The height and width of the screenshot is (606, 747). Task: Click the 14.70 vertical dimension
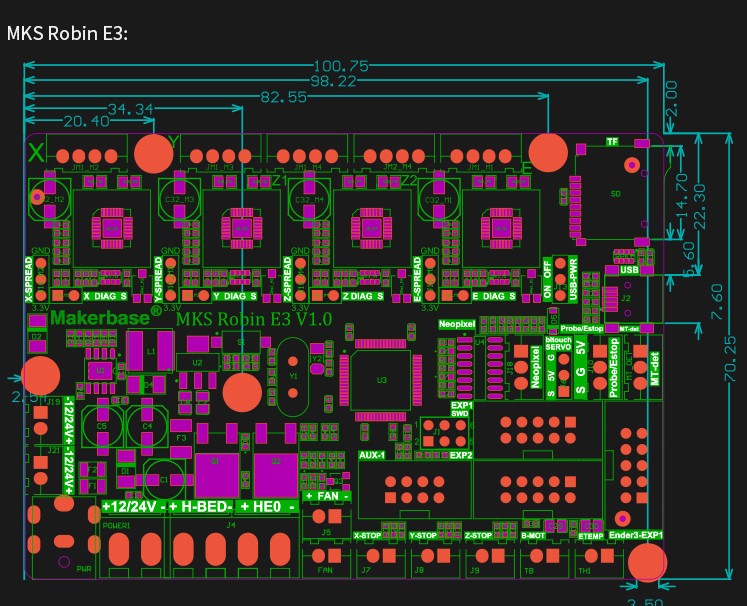[682, 196]
